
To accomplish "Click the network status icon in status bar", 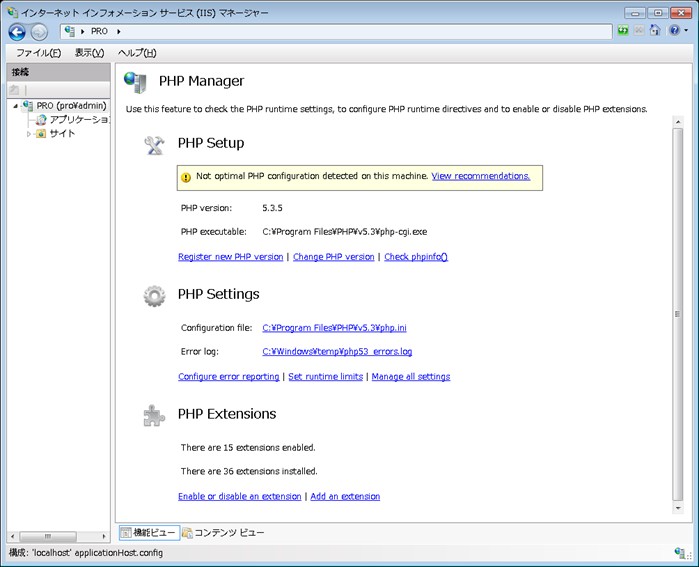I will click(x=680, y=553).
